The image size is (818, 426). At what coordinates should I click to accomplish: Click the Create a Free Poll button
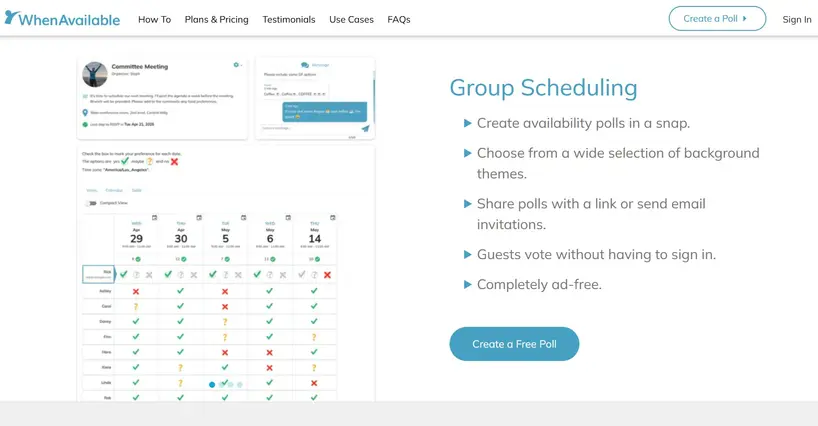click(x=514, y=344)
